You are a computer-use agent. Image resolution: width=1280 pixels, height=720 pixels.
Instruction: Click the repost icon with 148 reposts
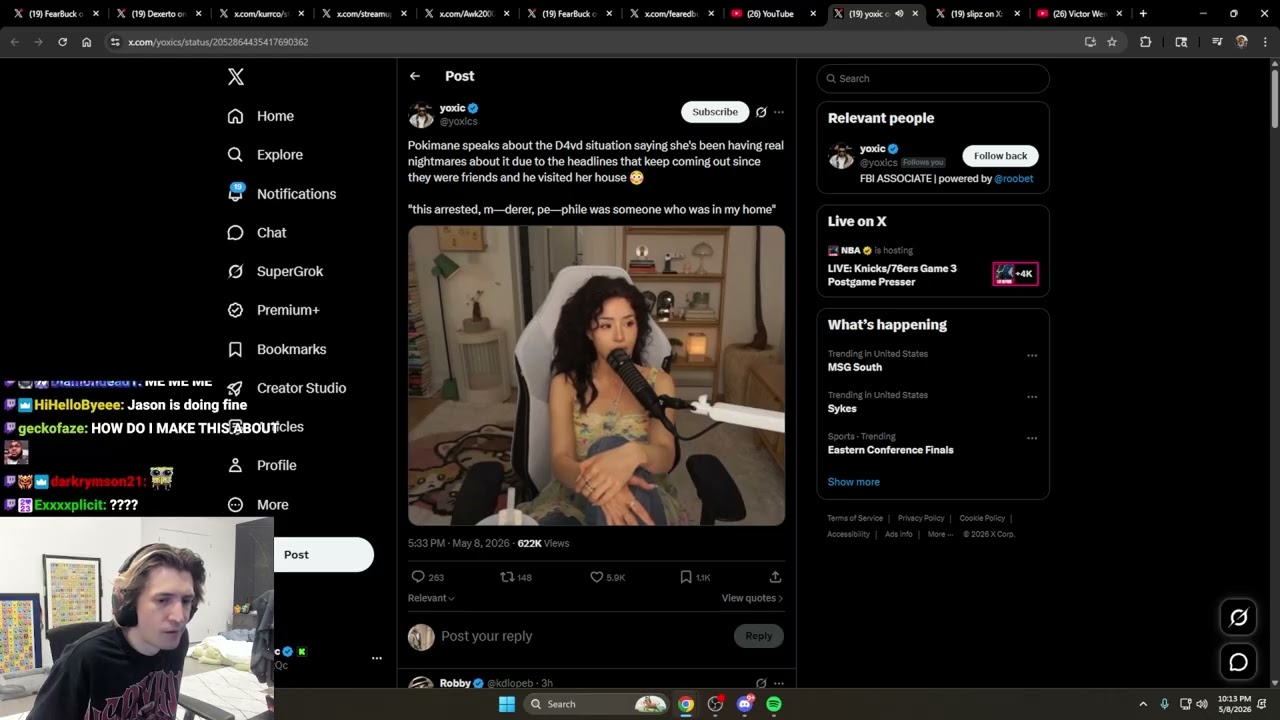[507, 577]
